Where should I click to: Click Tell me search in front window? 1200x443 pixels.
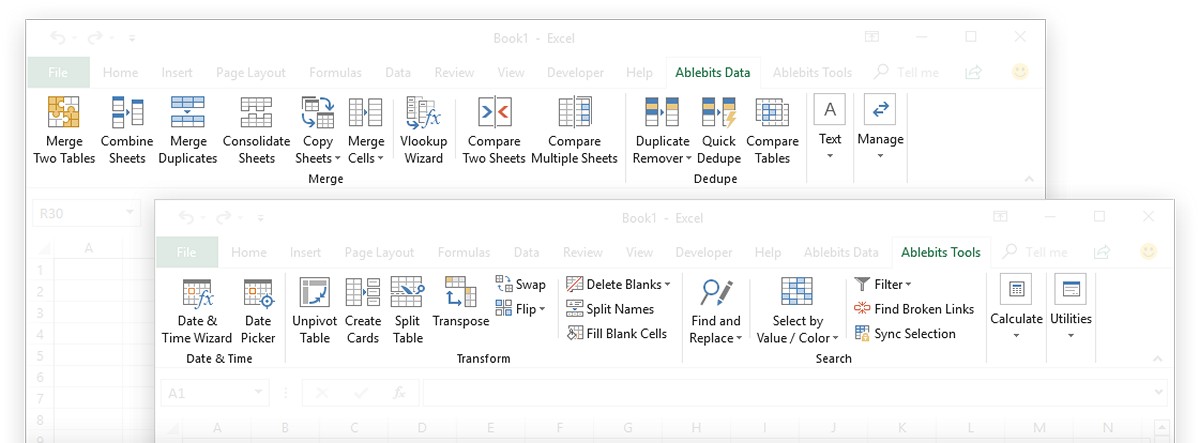click(1035, 252)
